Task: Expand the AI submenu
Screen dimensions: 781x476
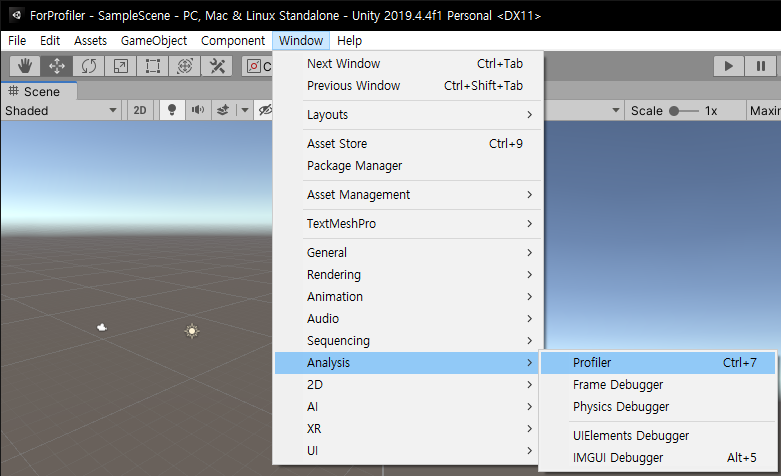Action: 408,406
